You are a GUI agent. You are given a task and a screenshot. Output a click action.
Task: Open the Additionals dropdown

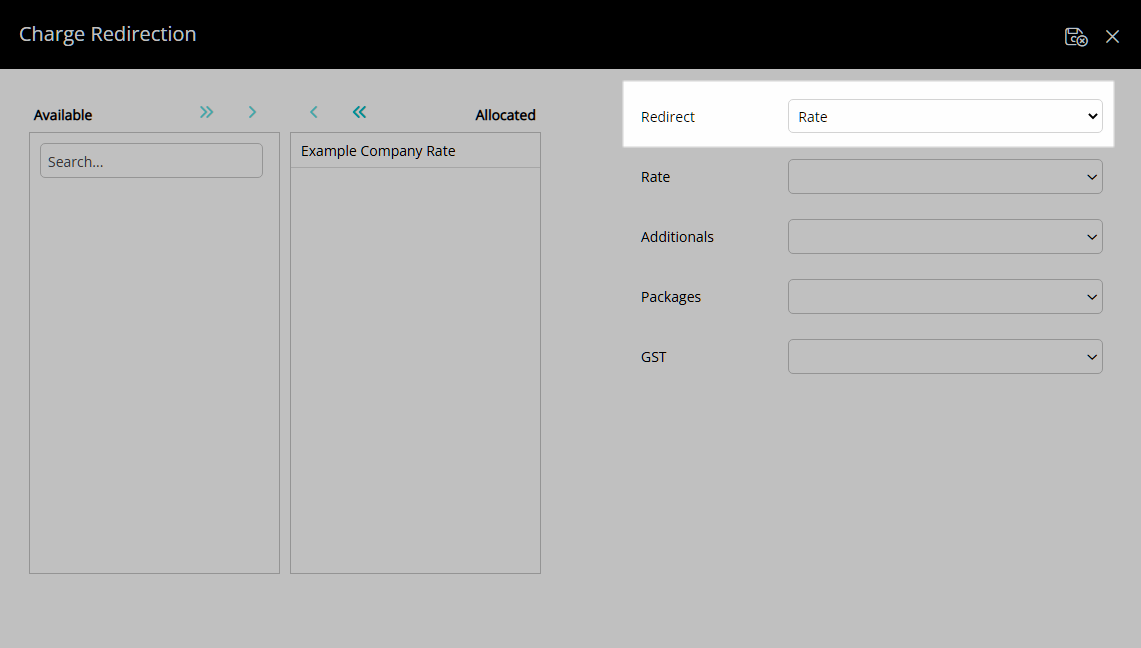tap(945, 236)
